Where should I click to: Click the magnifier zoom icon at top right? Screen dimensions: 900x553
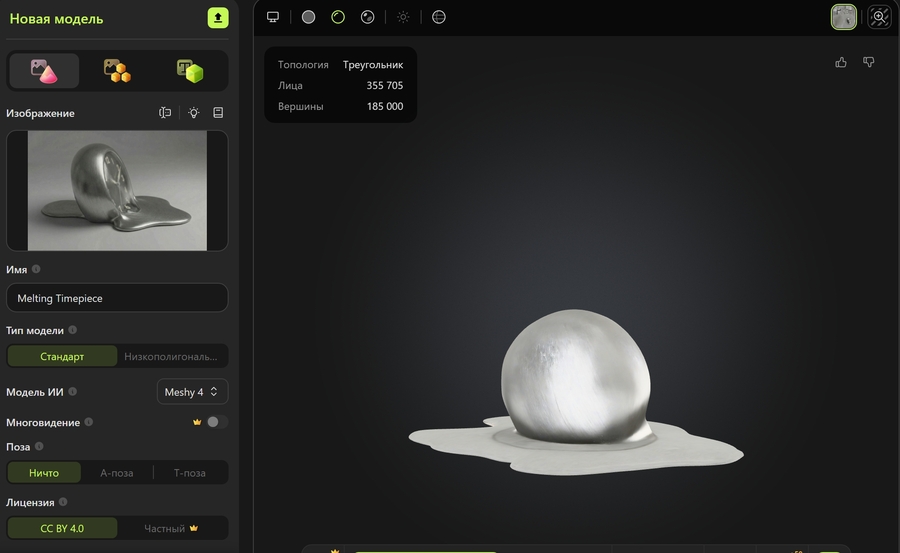[879, 17]
